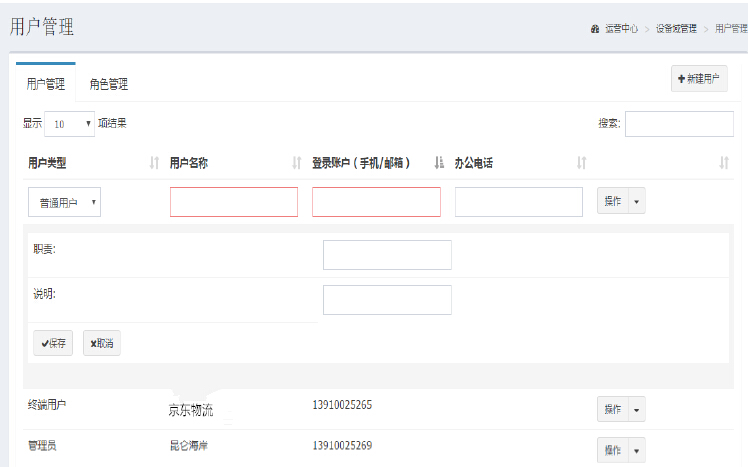Focus the 用户名称 text field
The width and height of the screenshot is (748, 467).
tap(234, 202)
